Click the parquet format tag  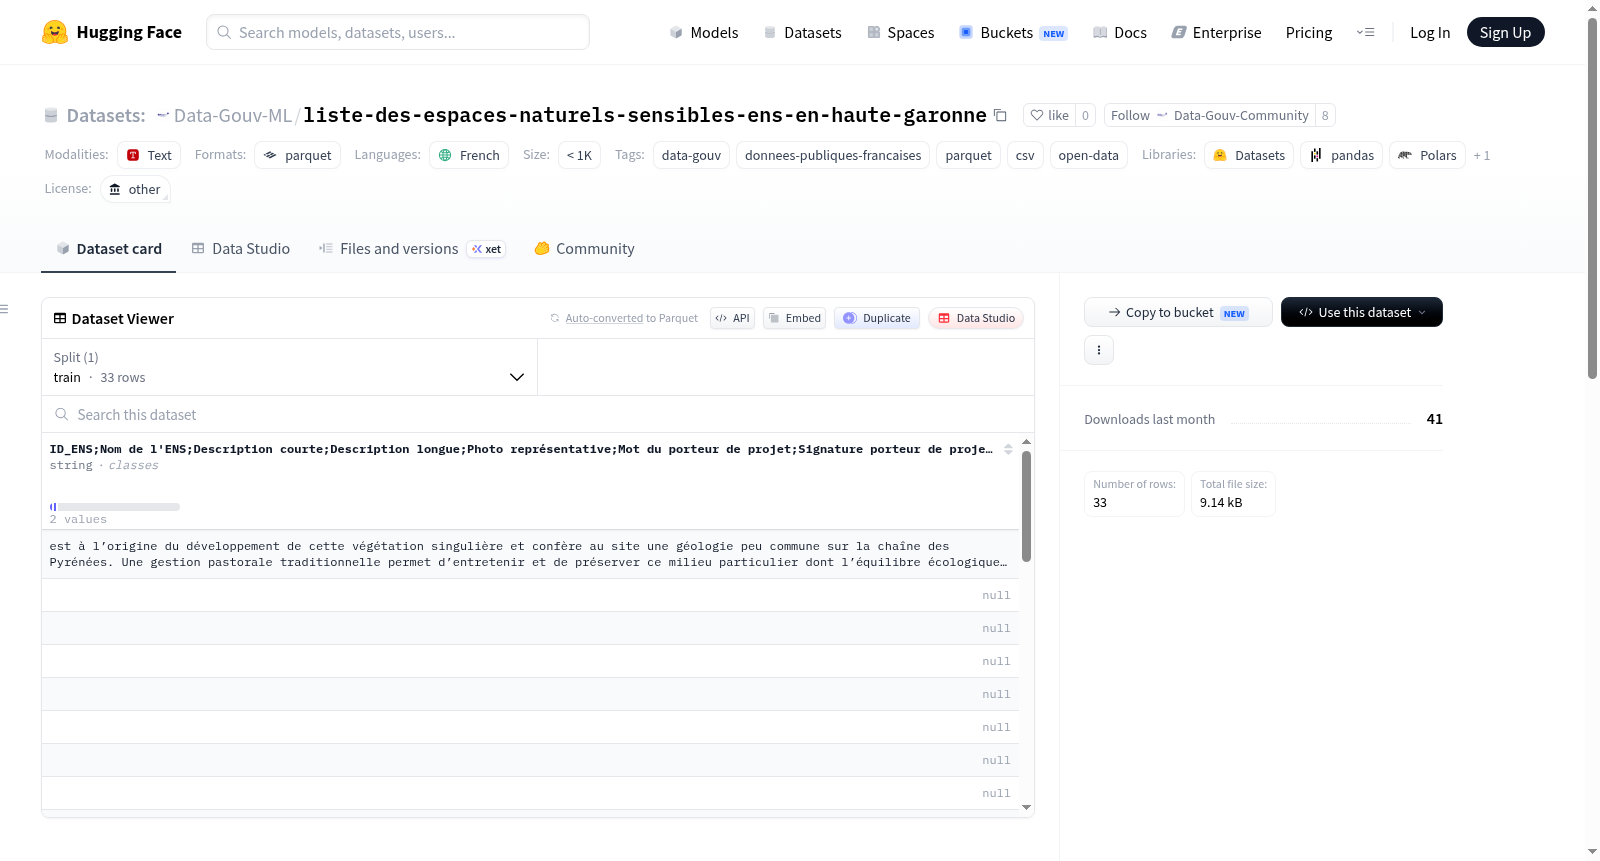point(298,155)
